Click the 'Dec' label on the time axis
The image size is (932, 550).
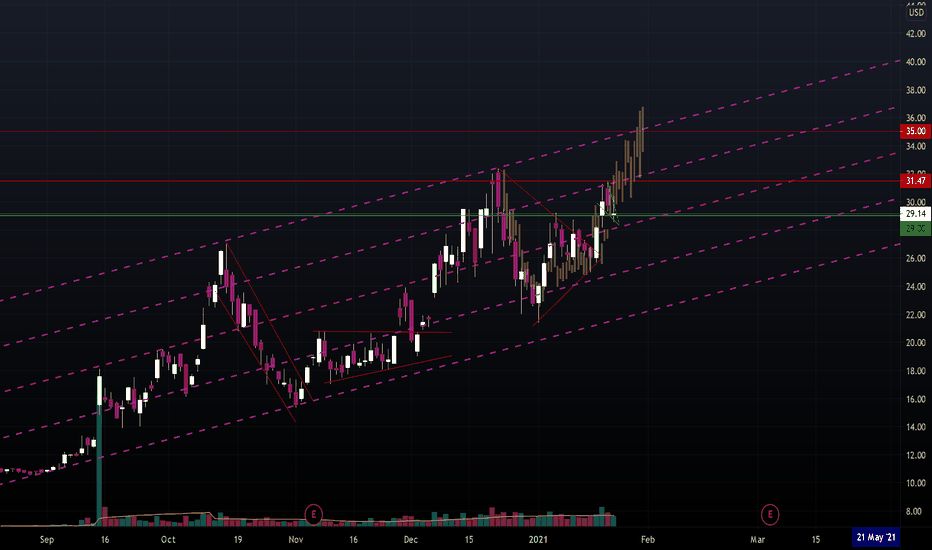411,540
